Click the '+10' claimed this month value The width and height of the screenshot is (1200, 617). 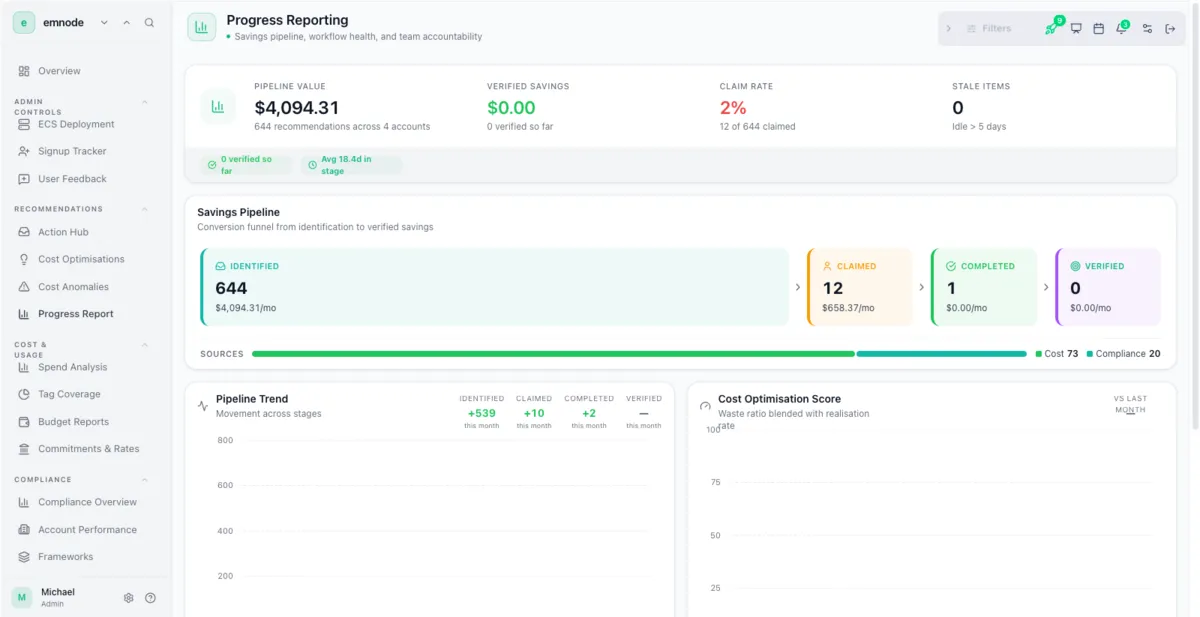point(534,413)
